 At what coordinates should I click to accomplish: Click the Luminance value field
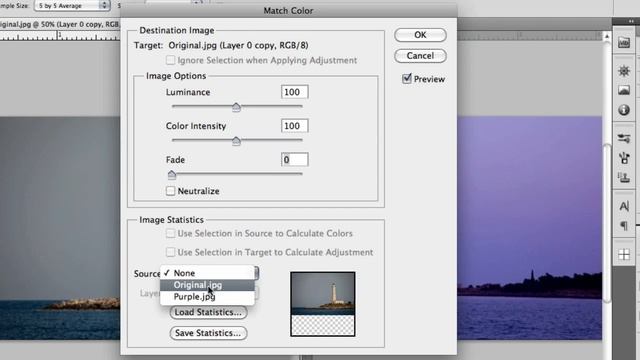click(x=294, y=92)
